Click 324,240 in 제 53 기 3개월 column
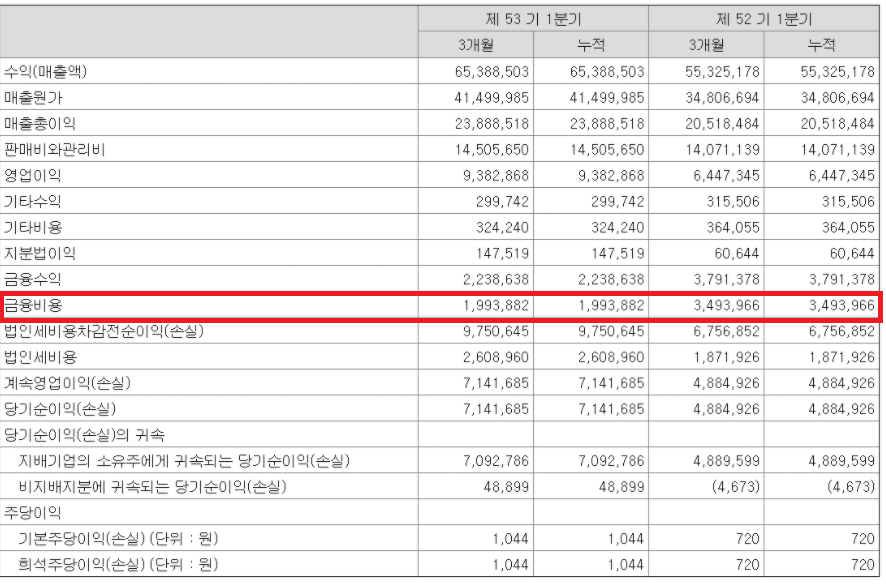 (x=502, y=228)
